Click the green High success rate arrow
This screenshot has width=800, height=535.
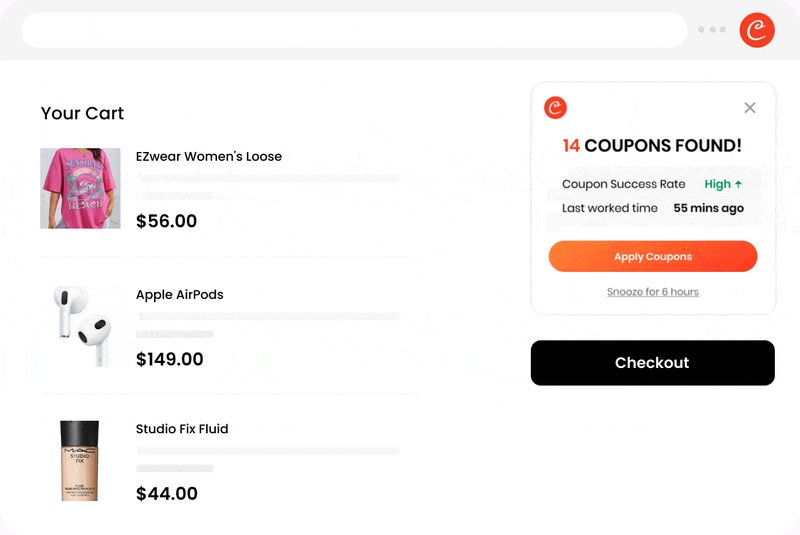click(x=738, y=184)
